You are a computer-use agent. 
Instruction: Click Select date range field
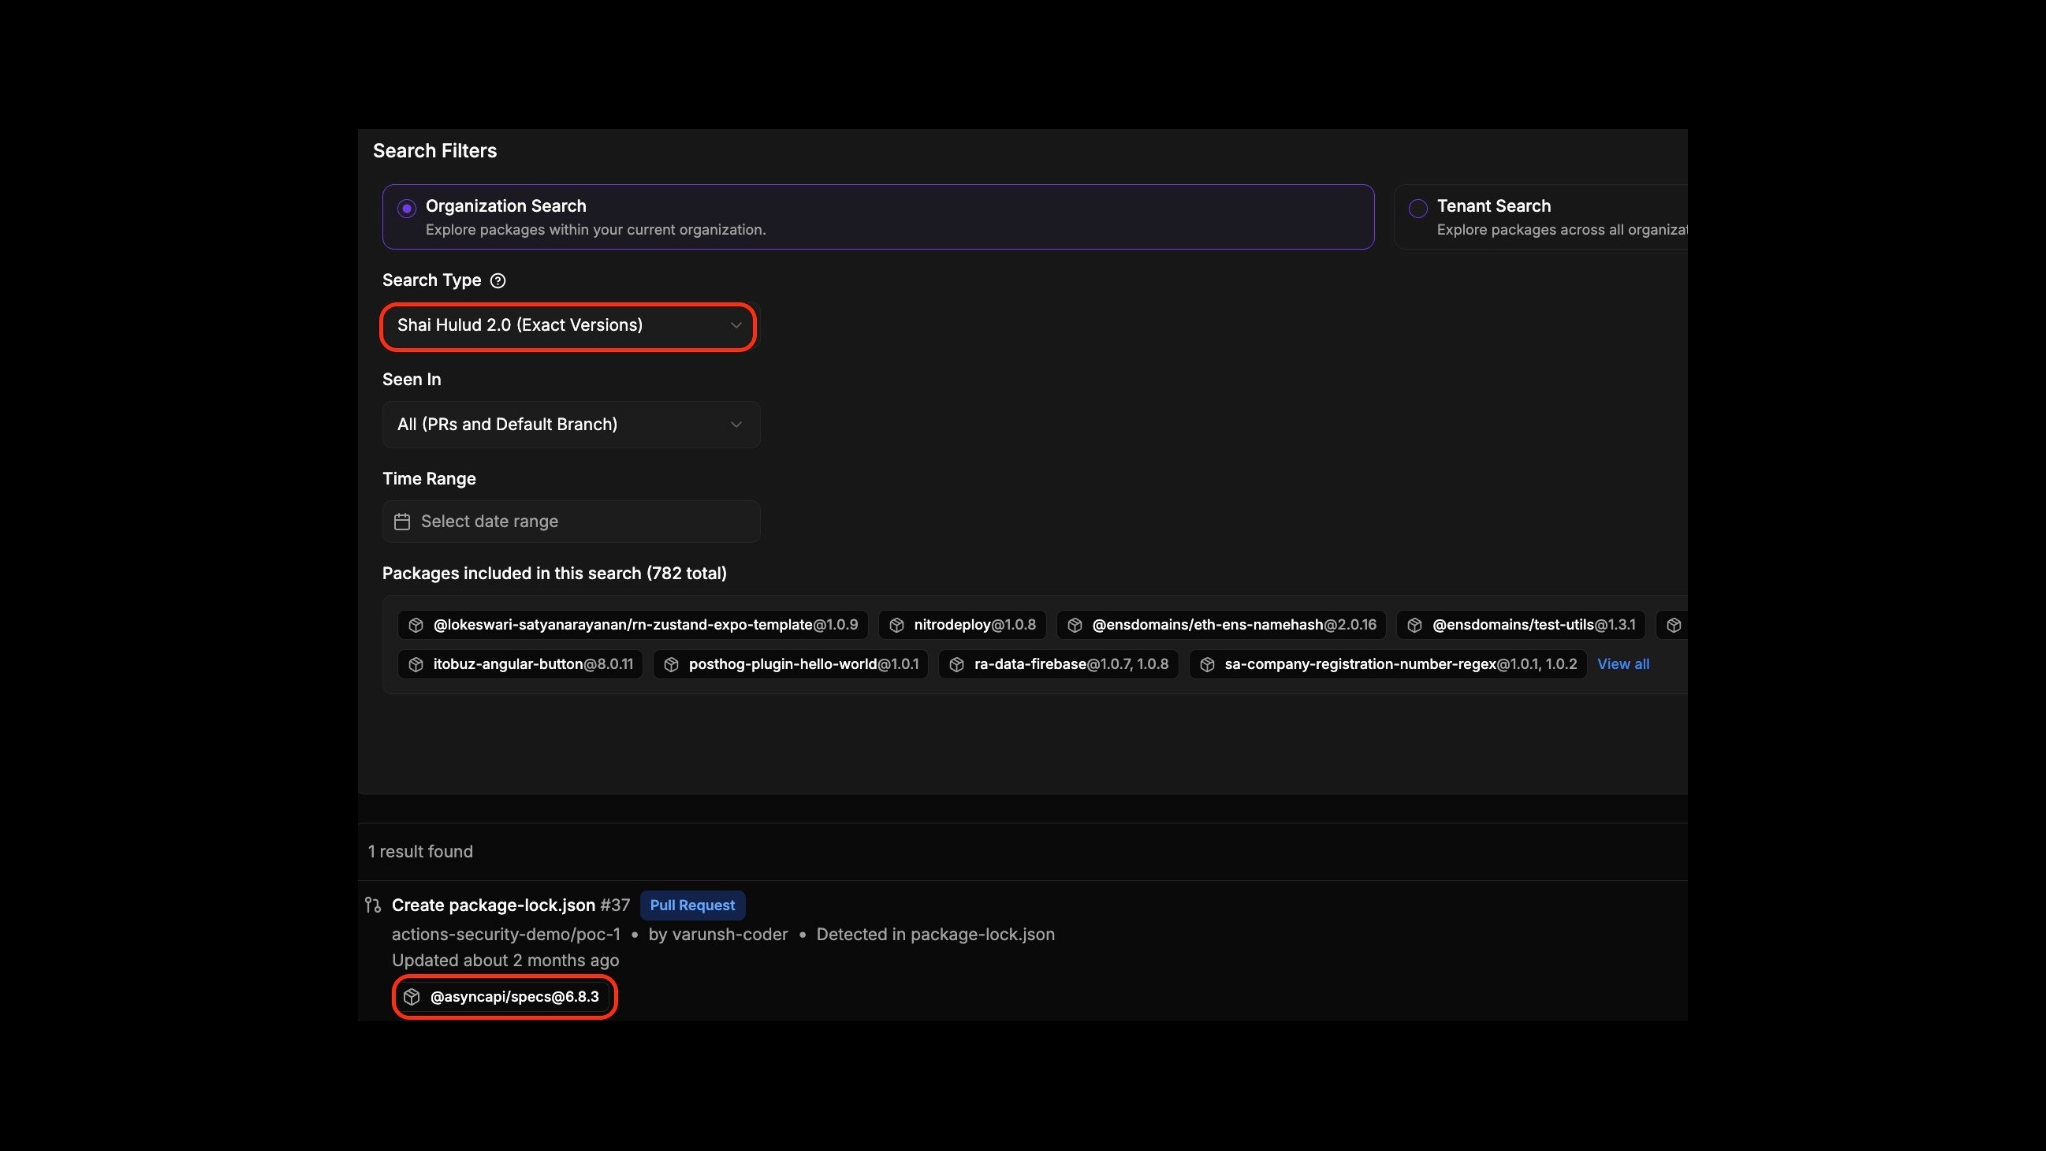(x=570, y=522)
